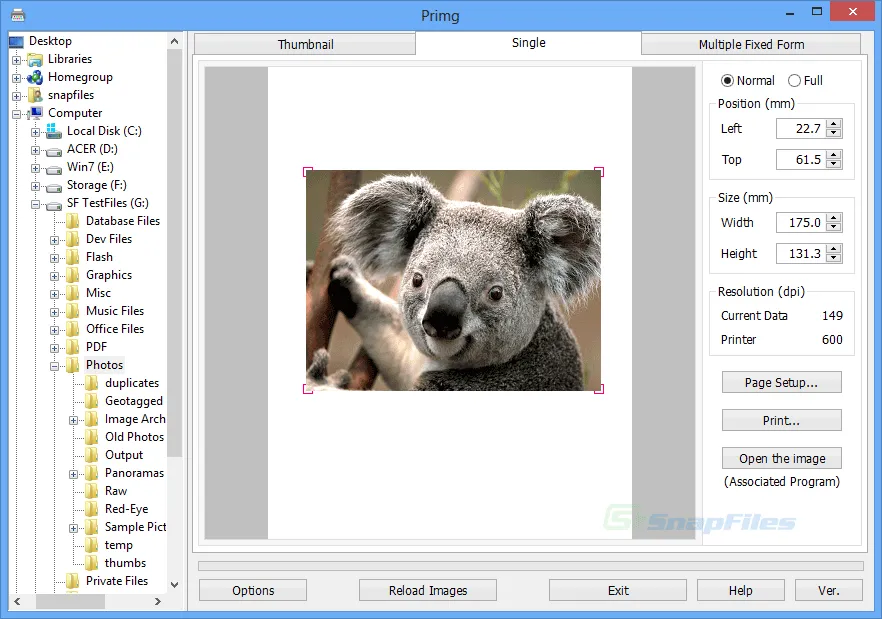Click the thumbs folder icon
Screen dimensions: 882x619
tap(92, 563)
